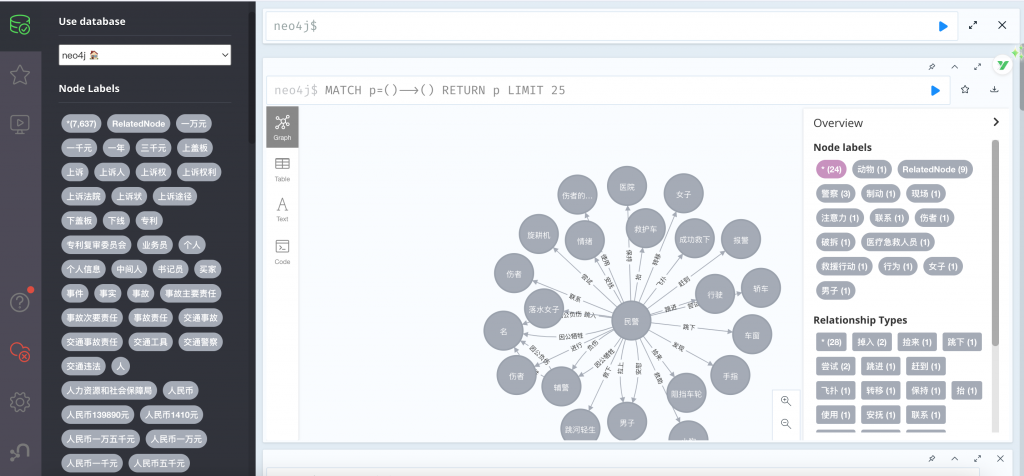Select the RelatedNode label in sidebar
1024x476 pixels.
(x=139, y=123)
